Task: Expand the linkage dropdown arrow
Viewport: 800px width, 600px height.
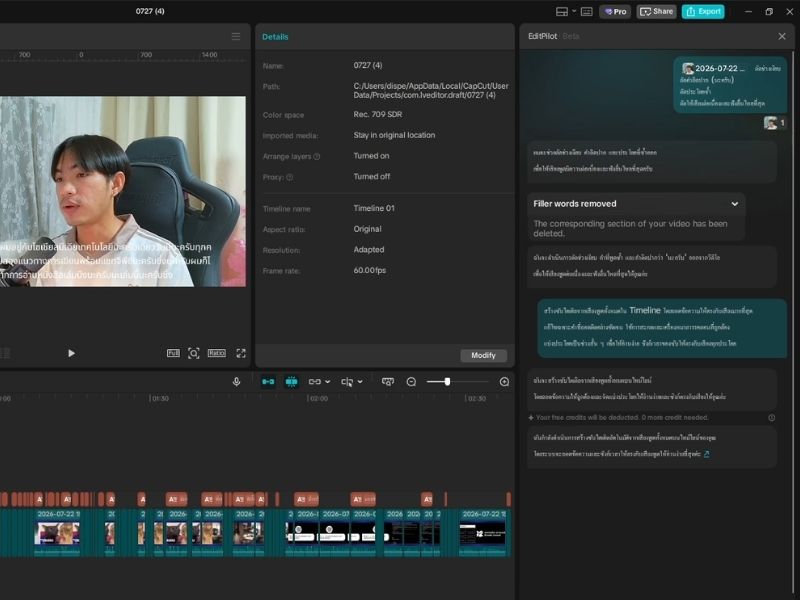Action: click(328, 382)
